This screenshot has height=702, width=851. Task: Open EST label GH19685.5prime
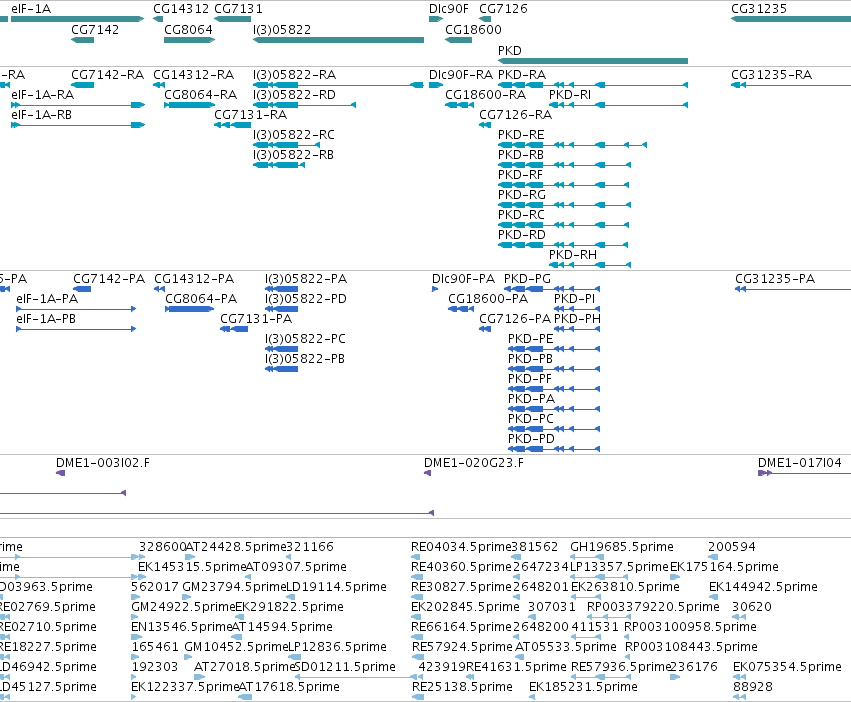click(x=622, y=547)
